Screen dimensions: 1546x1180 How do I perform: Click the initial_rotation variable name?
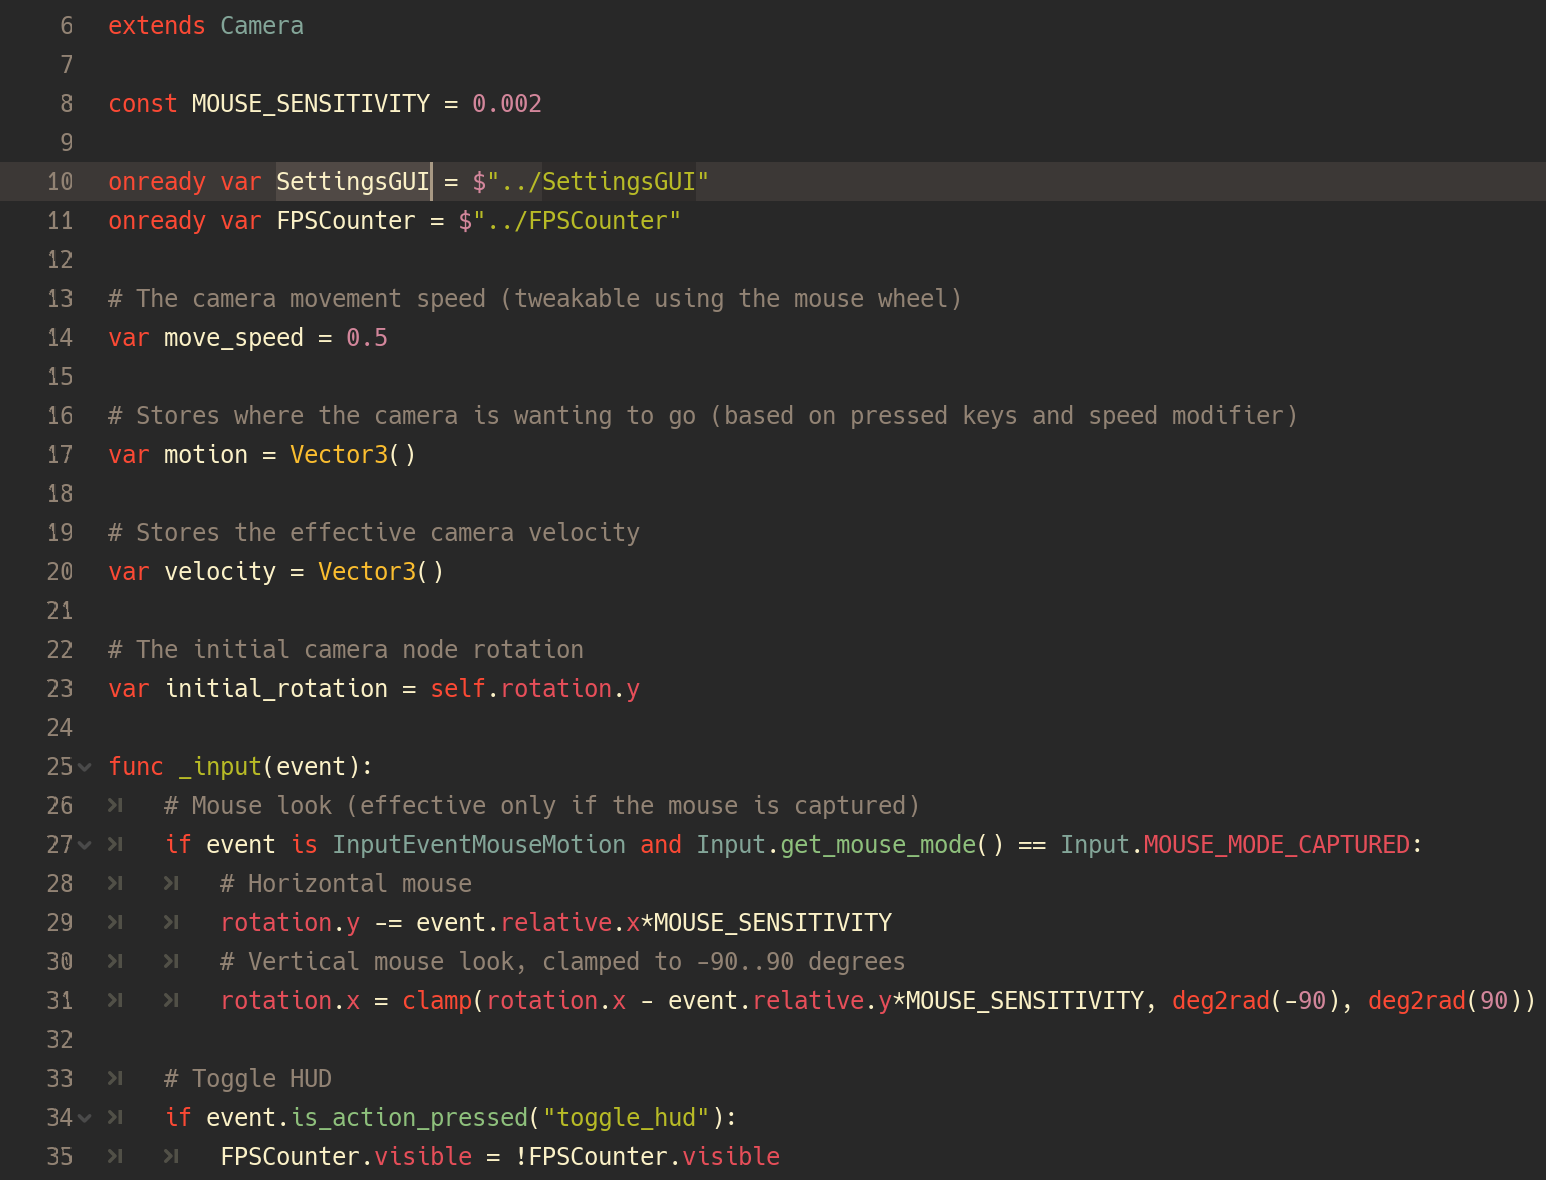coord(276,689)
